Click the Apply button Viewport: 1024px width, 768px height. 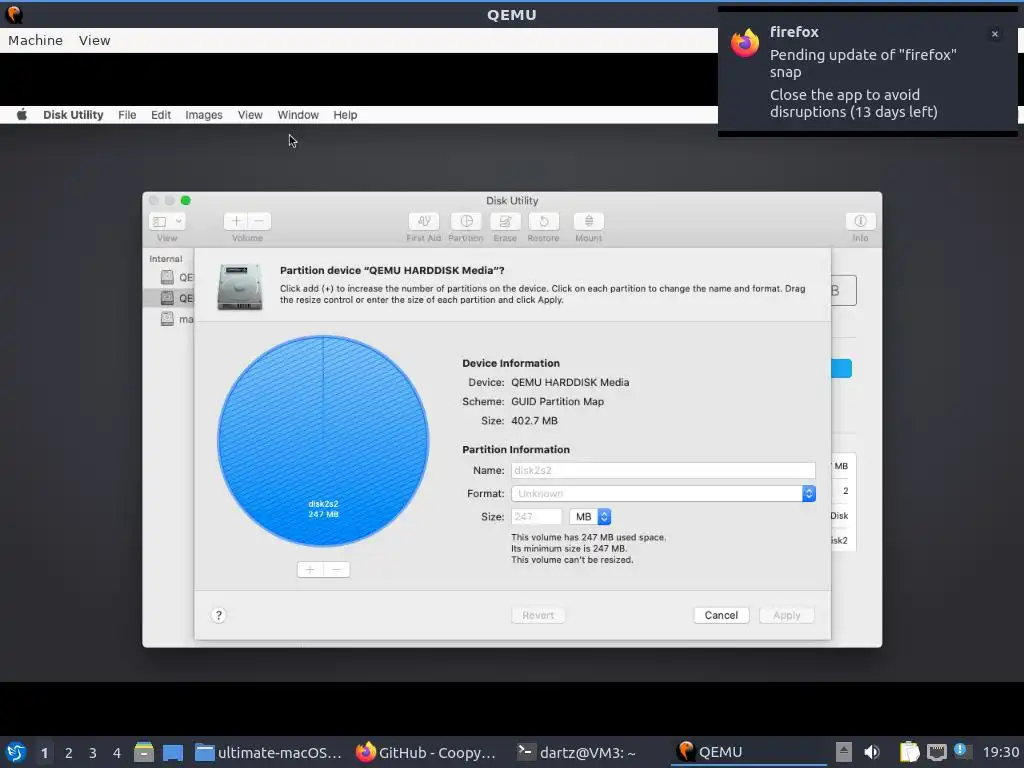[786, 615]
